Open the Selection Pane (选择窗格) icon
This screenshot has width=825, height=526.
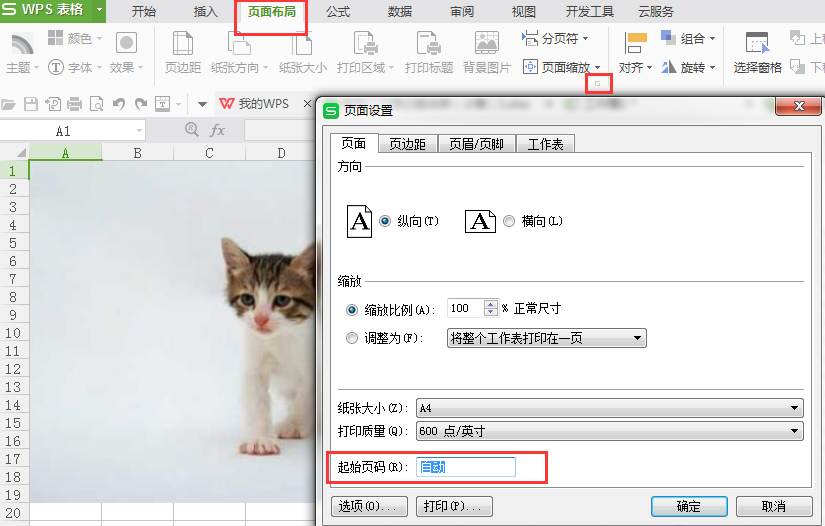pos(757,46)
